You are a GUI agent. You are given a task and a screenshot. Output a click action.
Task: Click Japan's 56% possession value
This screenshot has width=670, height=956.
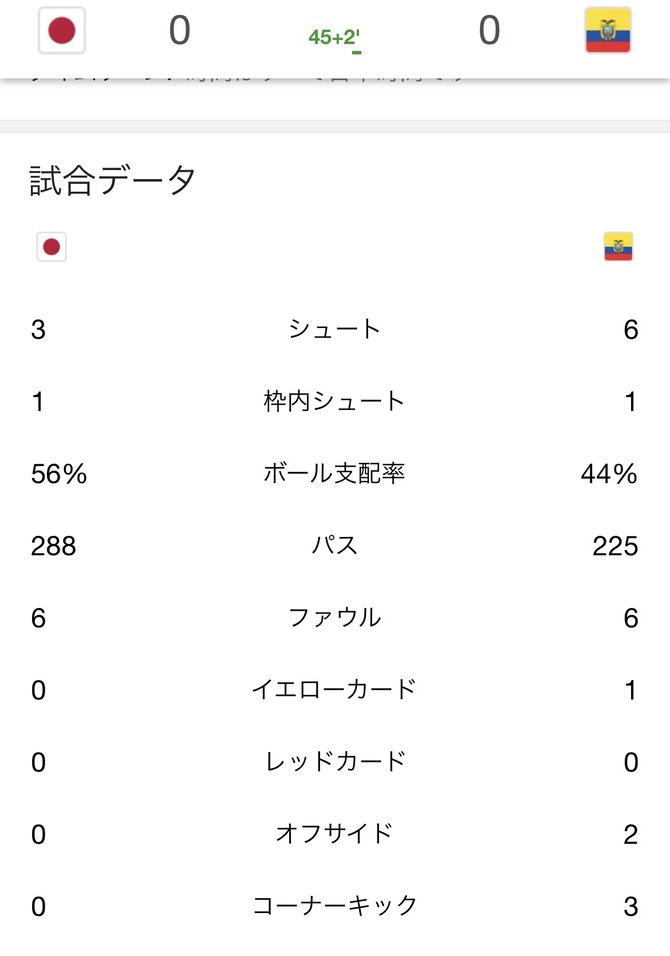point(59,474)
